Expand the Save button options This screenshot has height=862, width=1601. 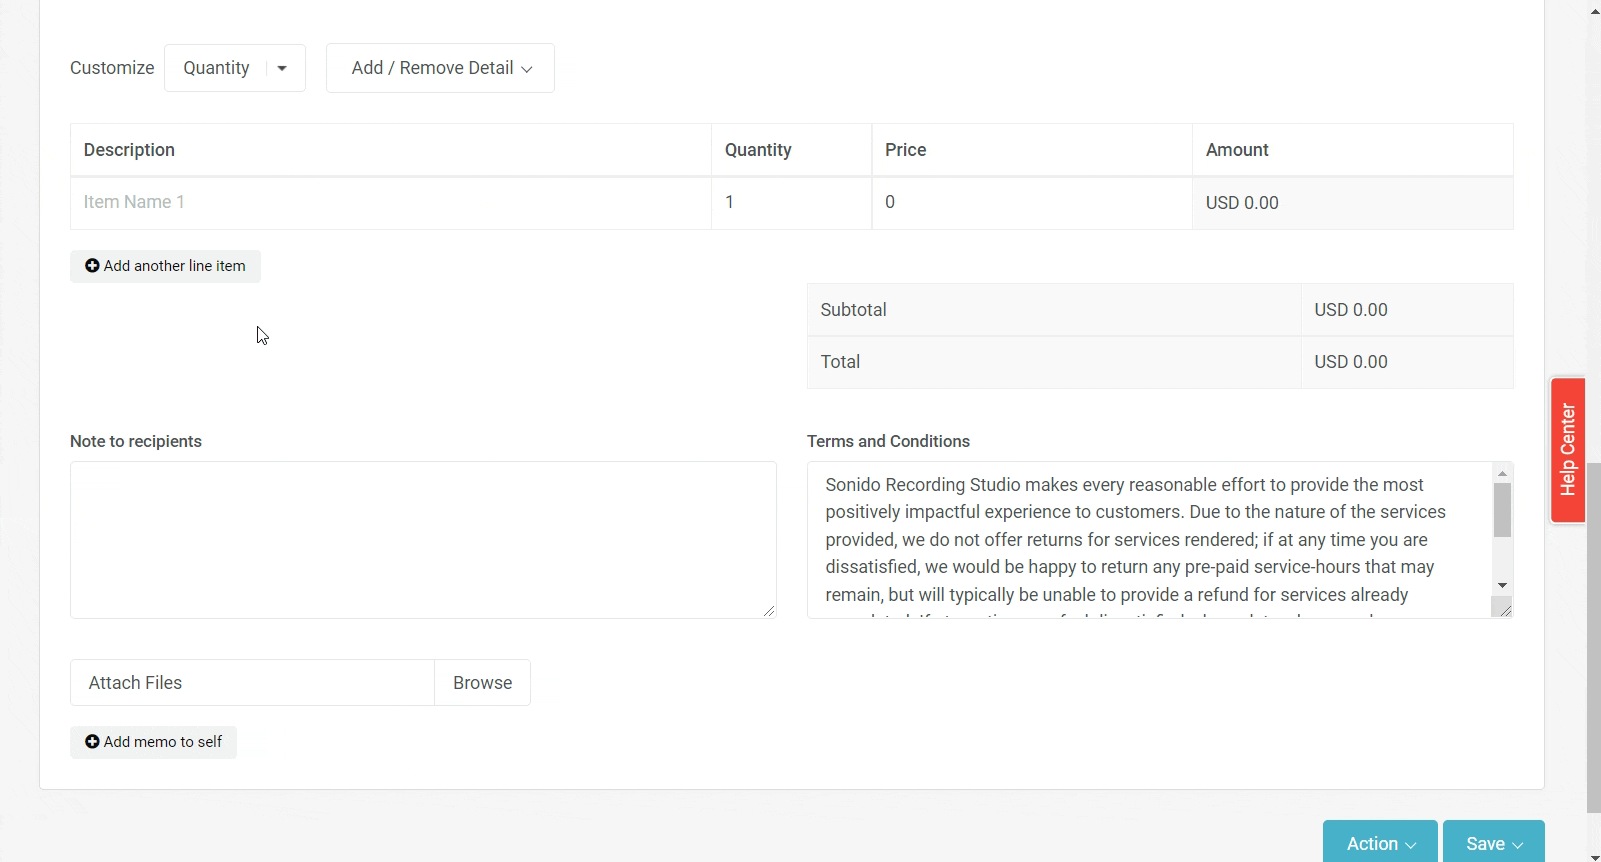click(1493, 843)
